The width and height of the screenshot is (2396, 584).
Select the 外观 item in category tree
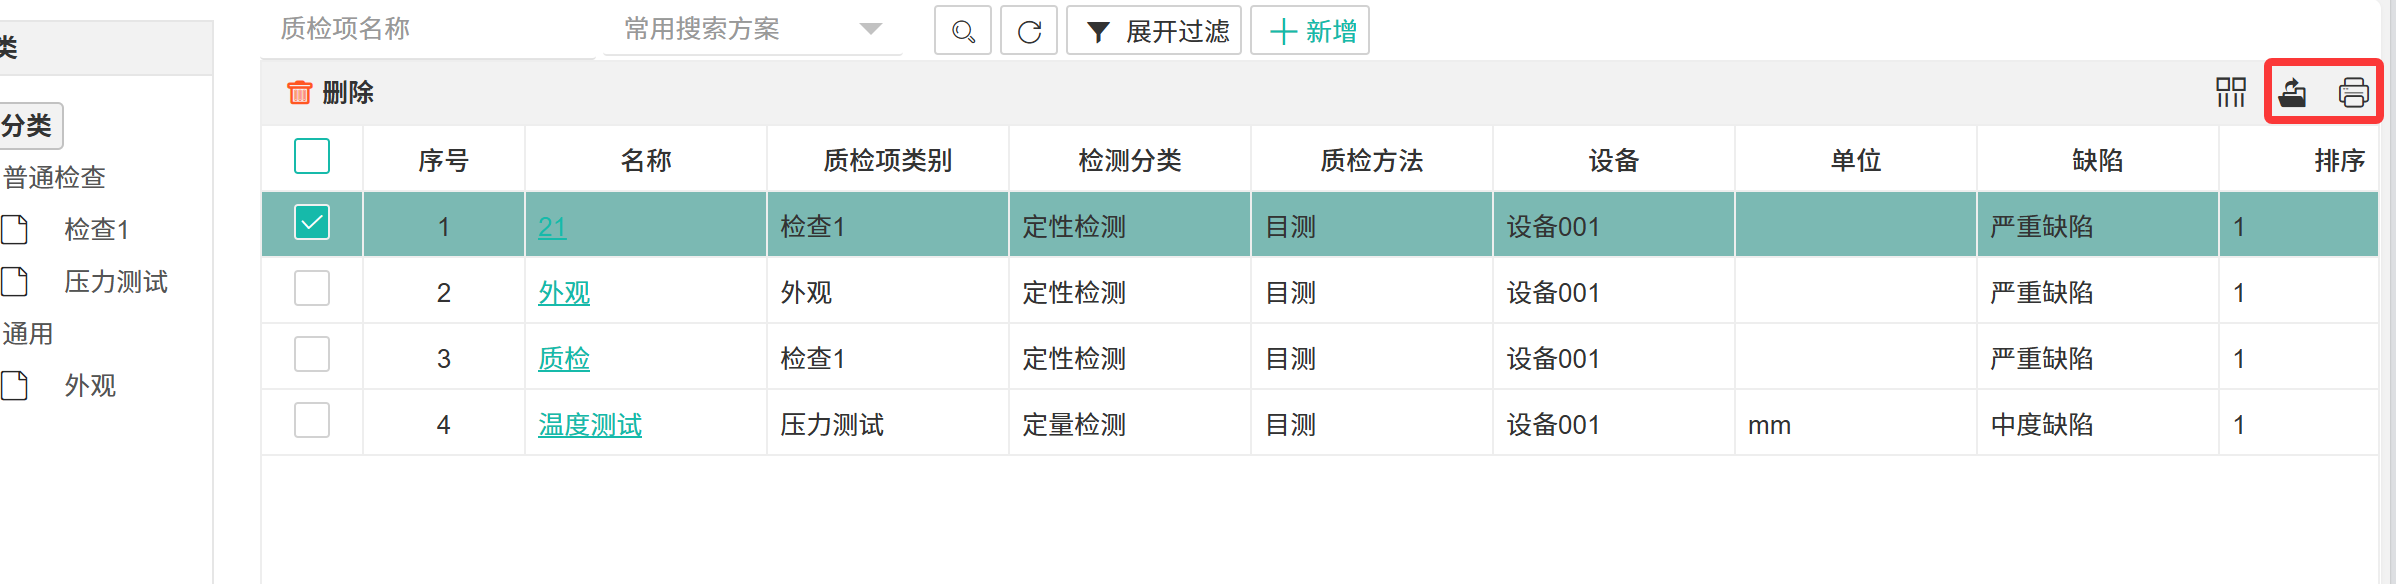click(x=90, y=386)
